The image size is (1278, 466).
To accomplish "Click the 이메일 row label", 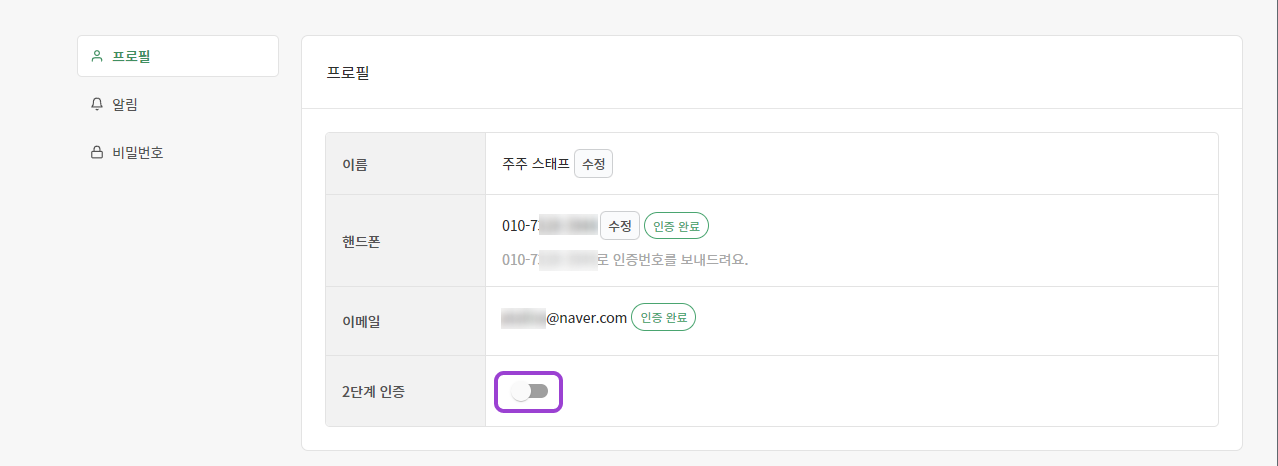I will coord(362,321).
